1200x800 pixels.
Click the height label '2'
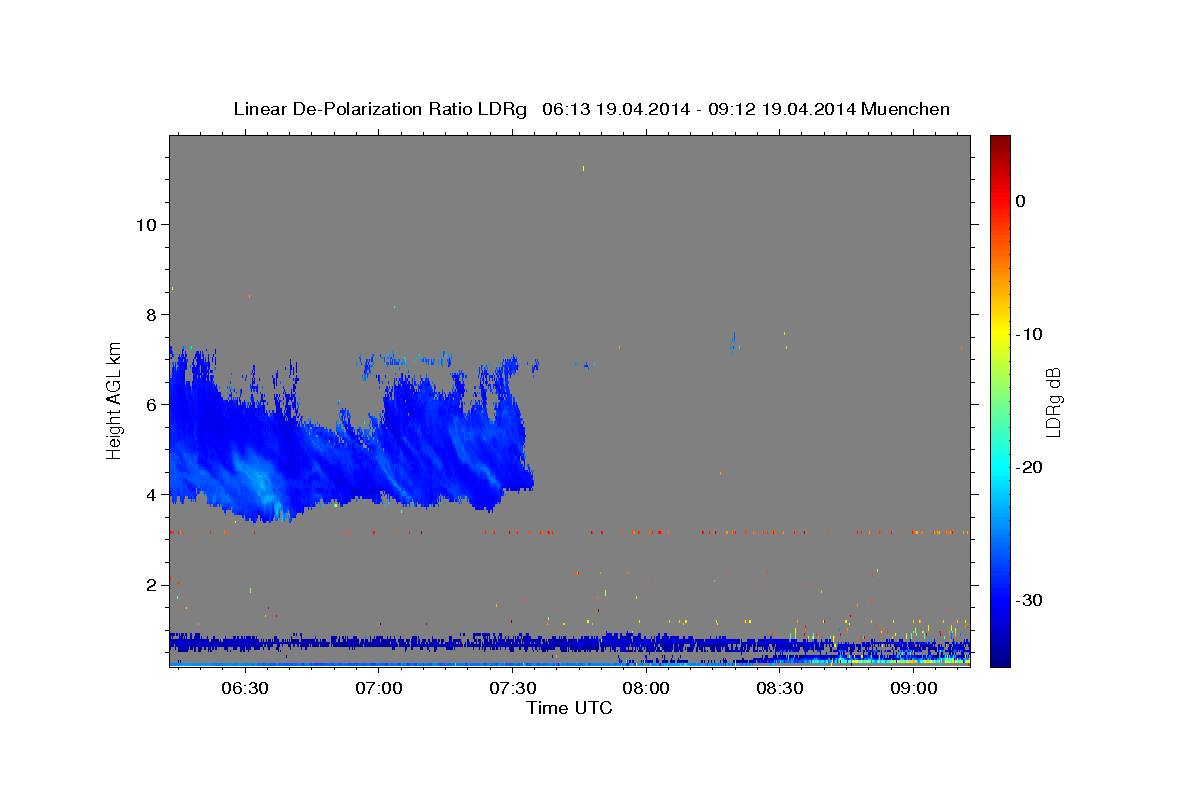(149, 584)
